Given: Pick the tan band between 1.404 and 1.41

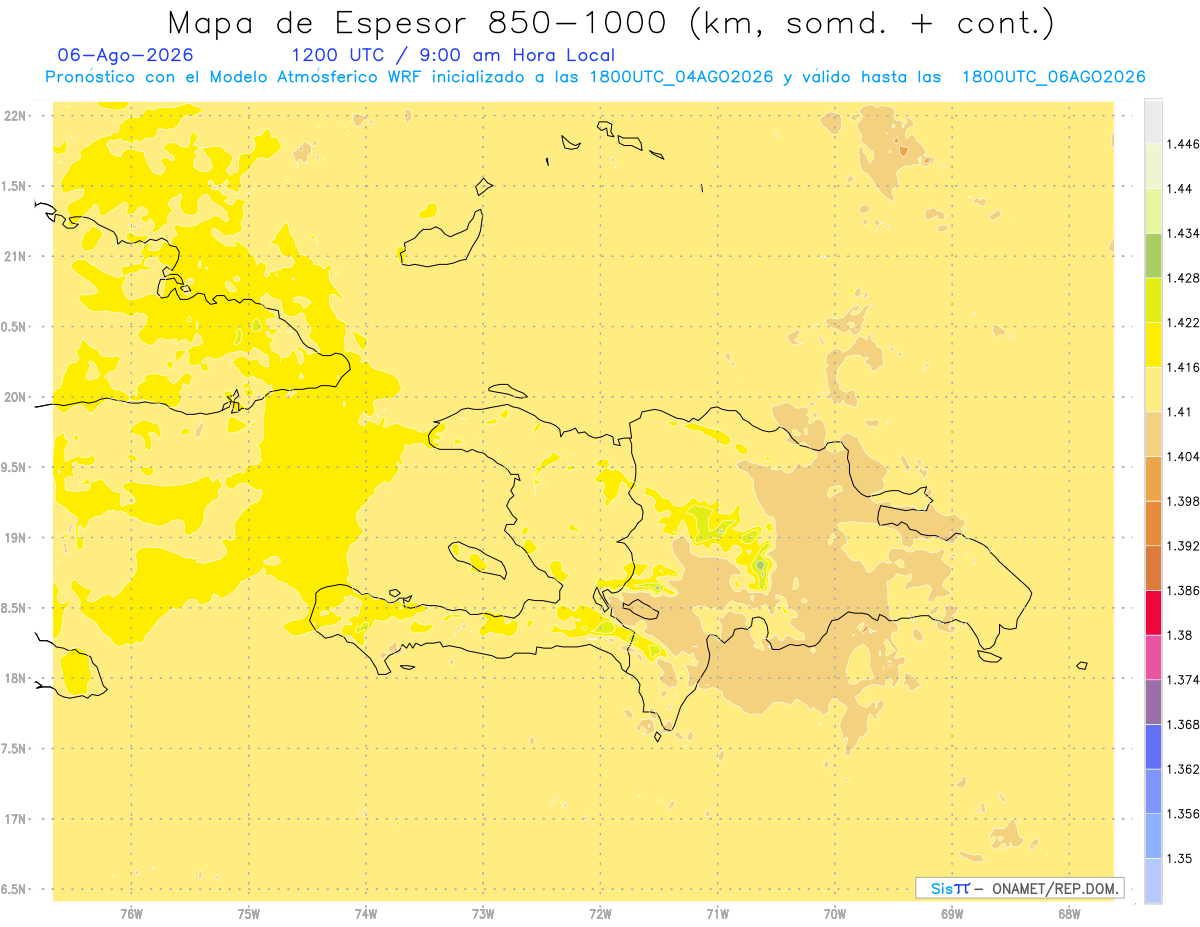Looking at the screenshot, I should click(x=1153, y=434).
